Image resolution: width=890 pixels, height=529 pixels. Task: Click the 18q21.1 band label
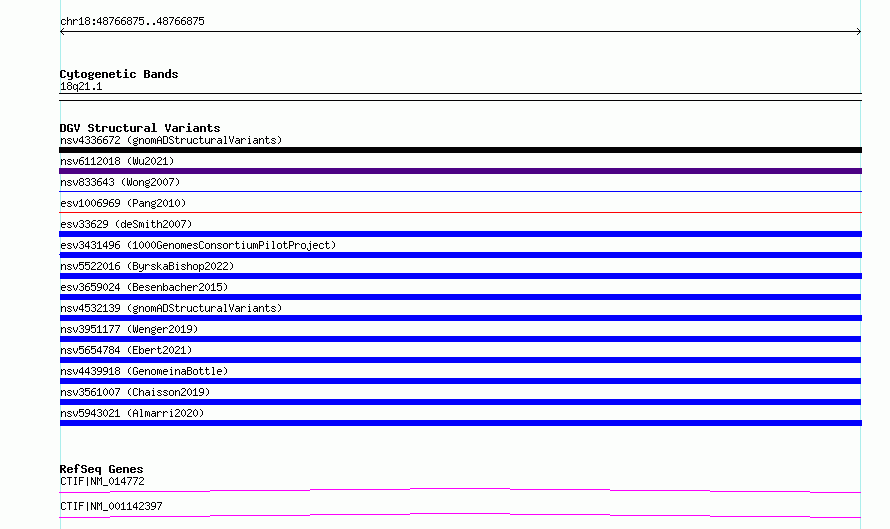pos(81,86)
